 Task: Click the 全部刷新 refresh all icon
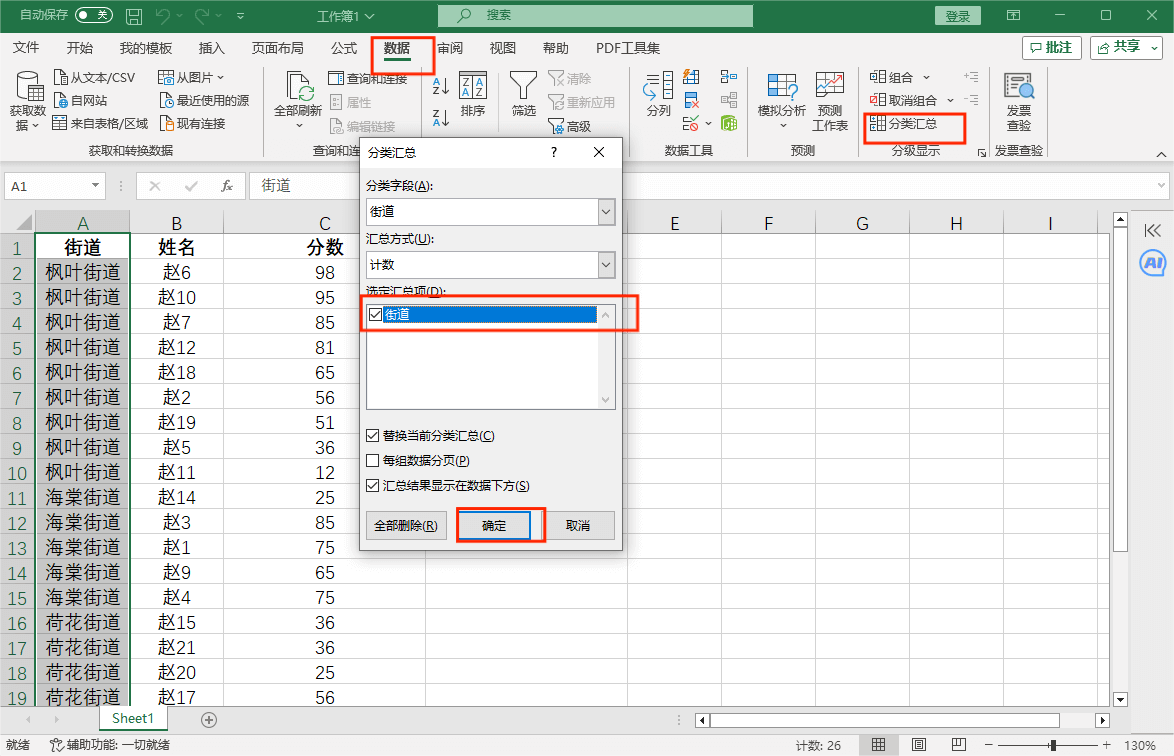point(298,90)
